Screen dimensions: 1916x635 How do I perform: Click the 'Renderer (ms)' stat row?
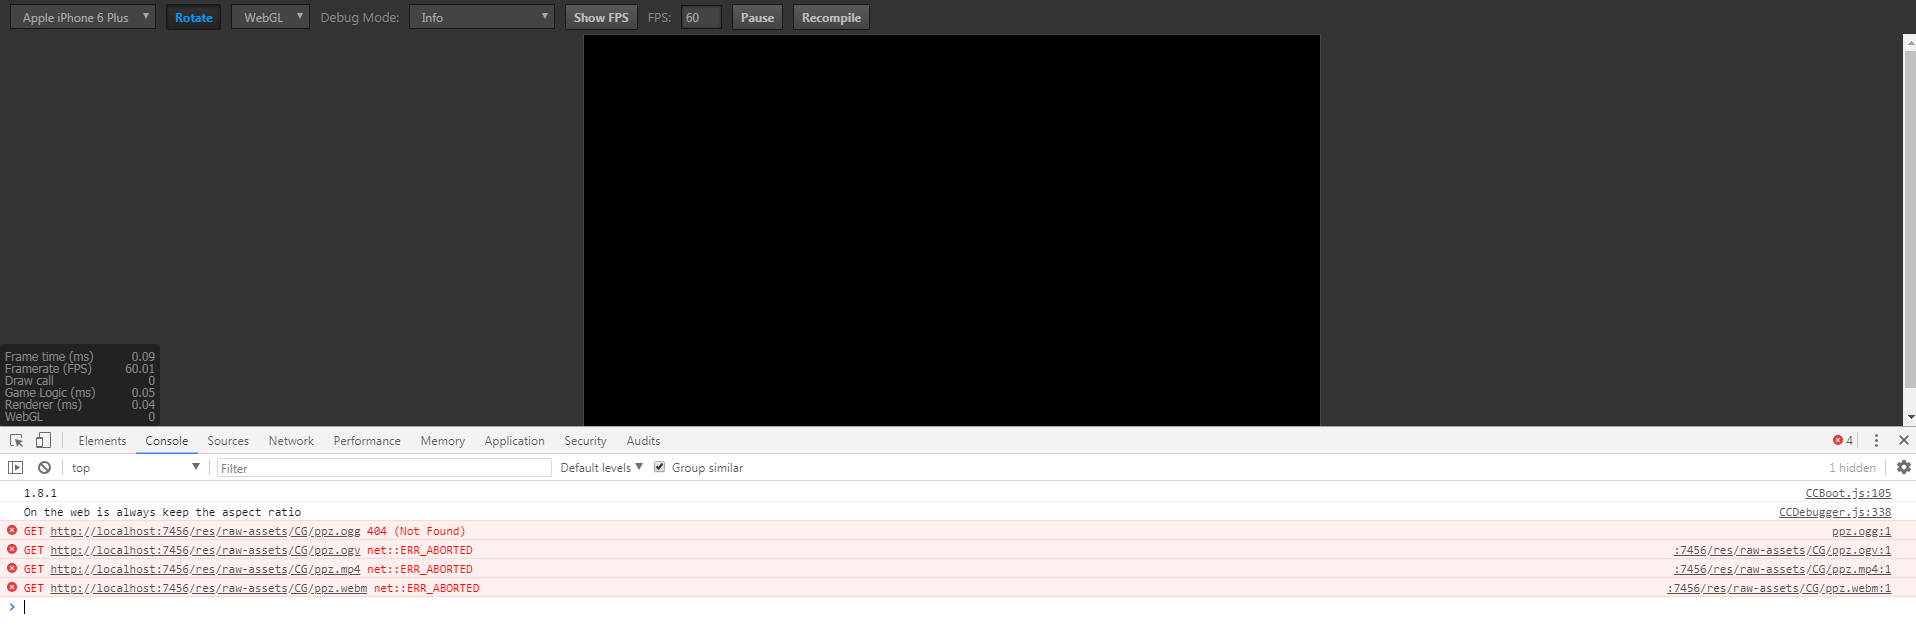point(80,405)
